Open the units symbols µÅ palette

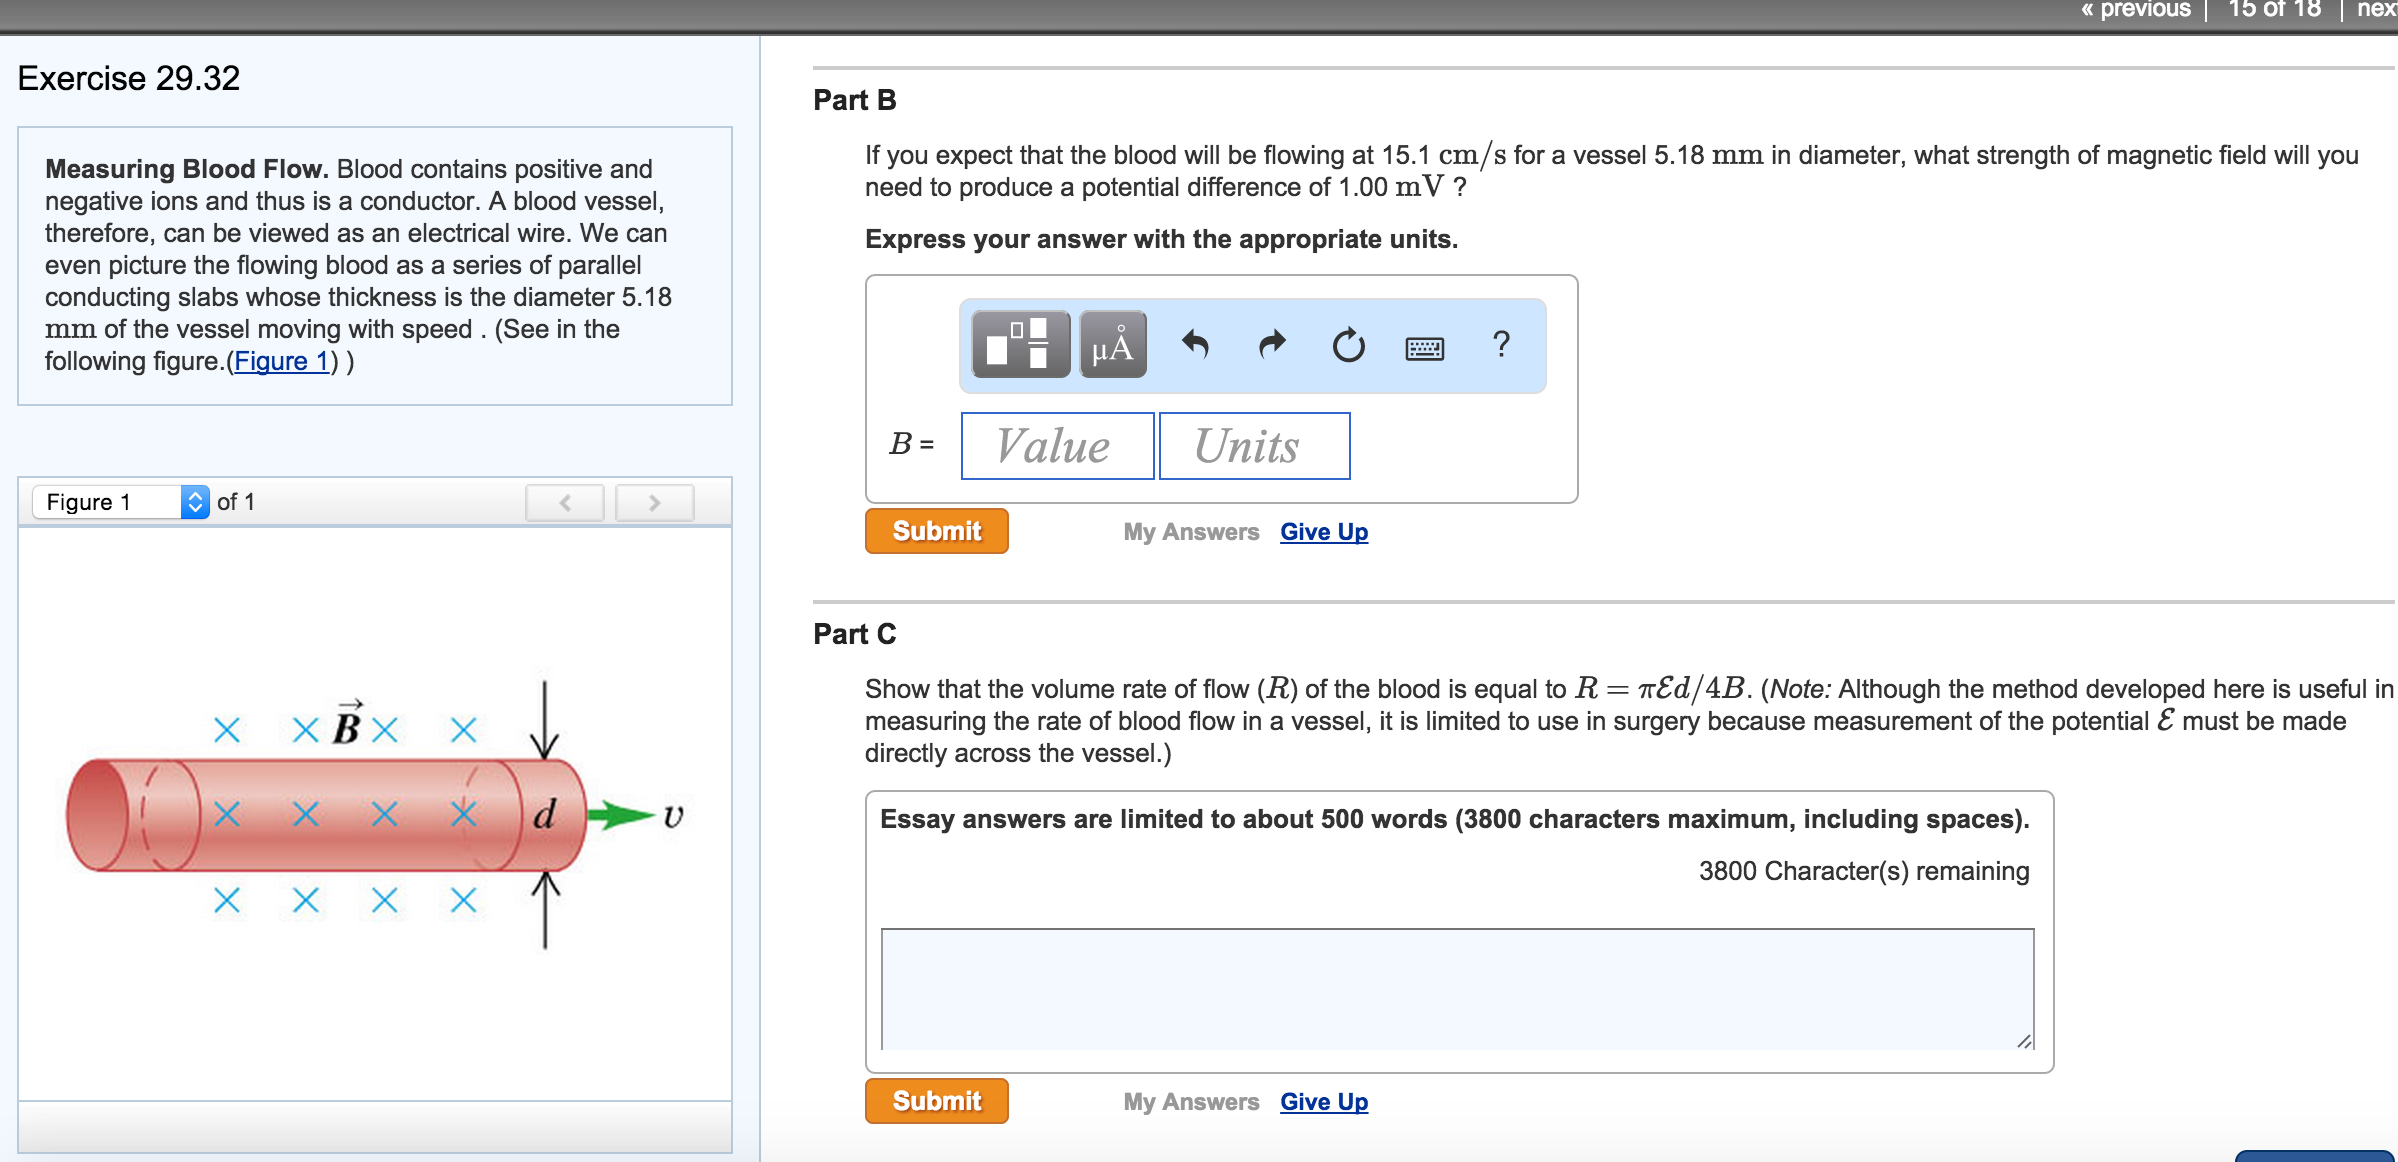click(1113, 345)
